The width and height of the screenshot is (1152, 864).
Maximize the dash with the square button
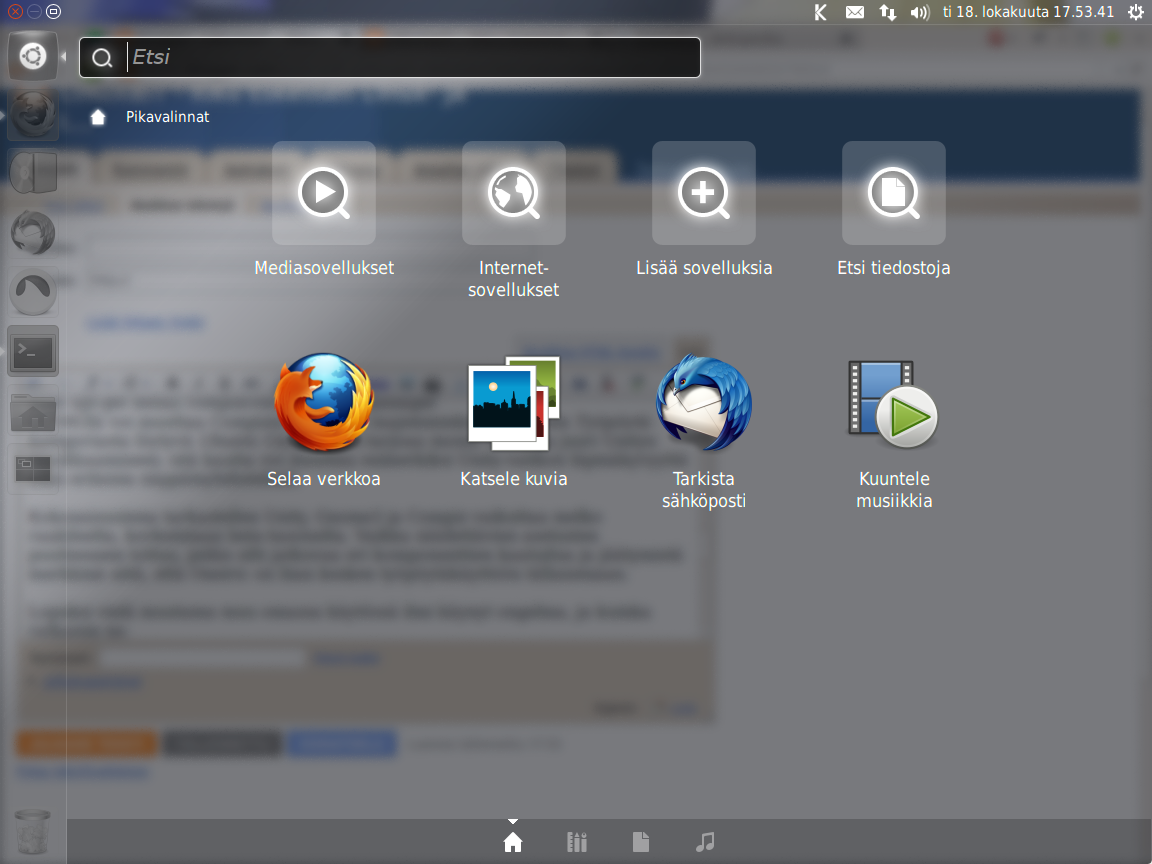(x=53, y=12)
